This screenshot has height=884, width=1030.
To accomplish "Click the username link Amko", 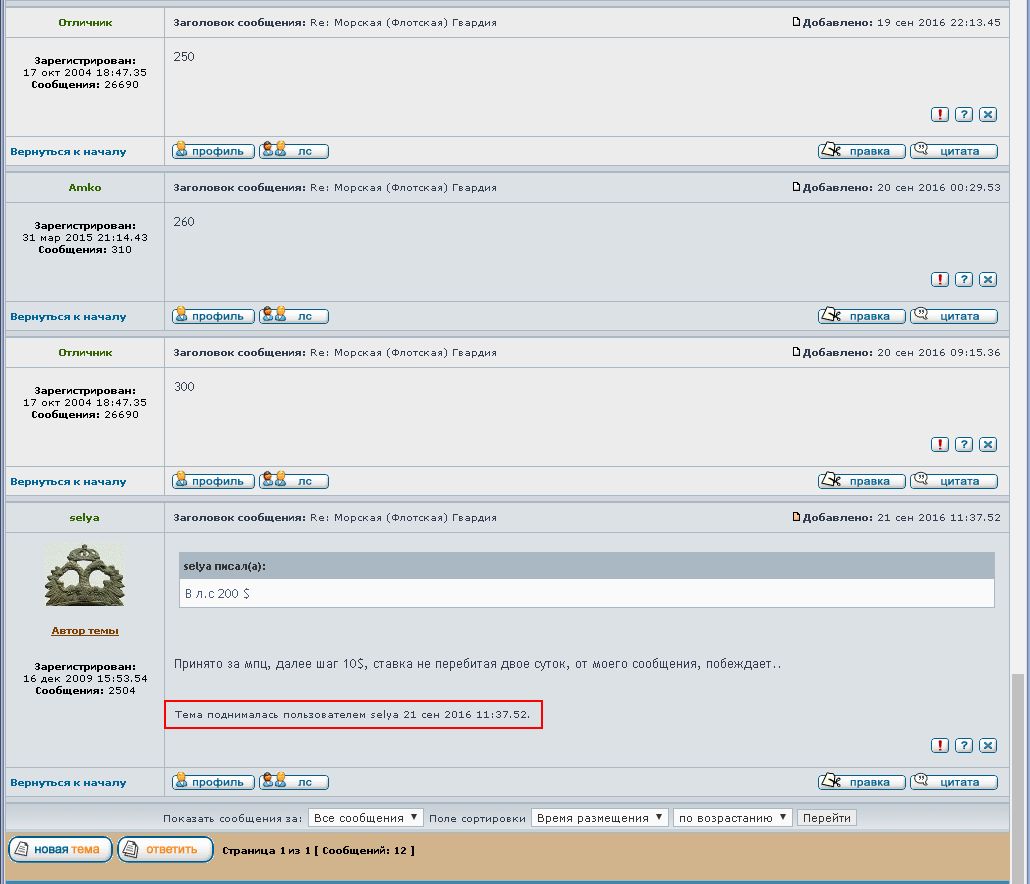I will click(x=85, y=187).
